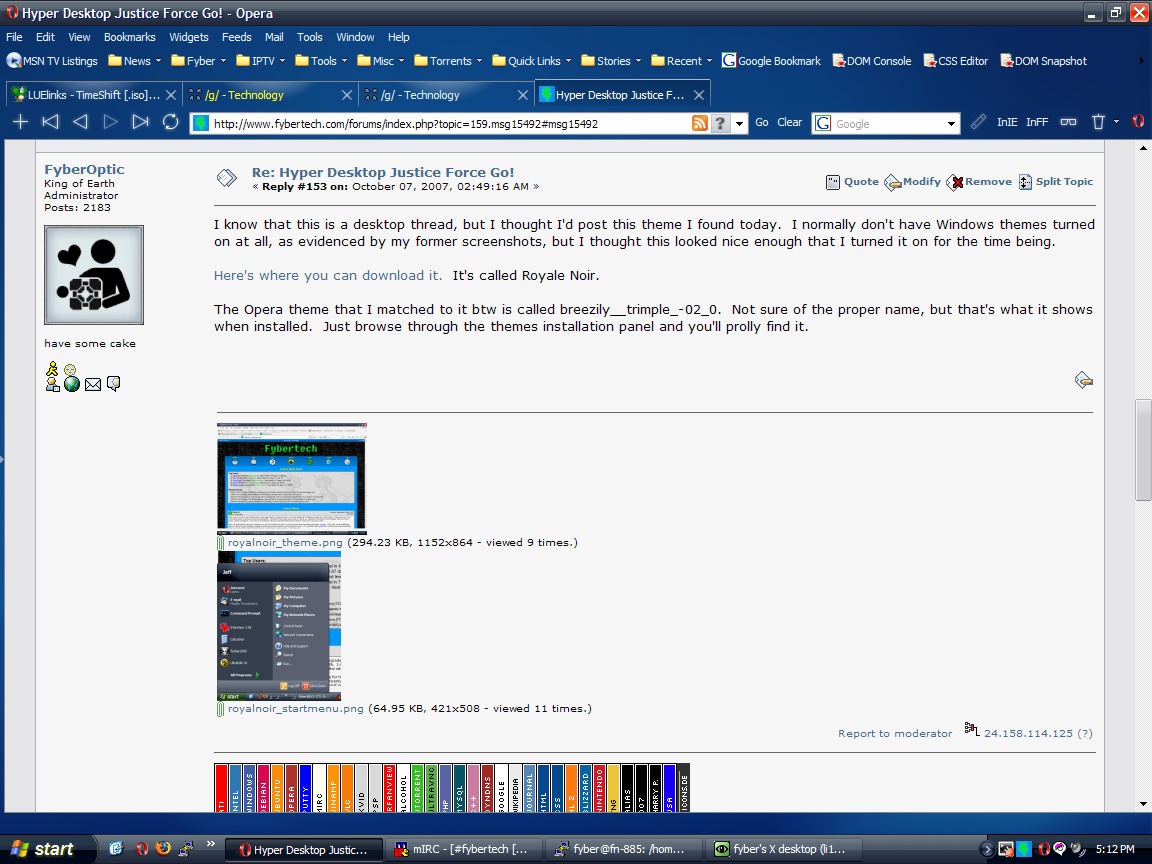Click the Quote button on the post
Image resolution: width=1152 pixels, height=864 pixels.
[852, 181]
